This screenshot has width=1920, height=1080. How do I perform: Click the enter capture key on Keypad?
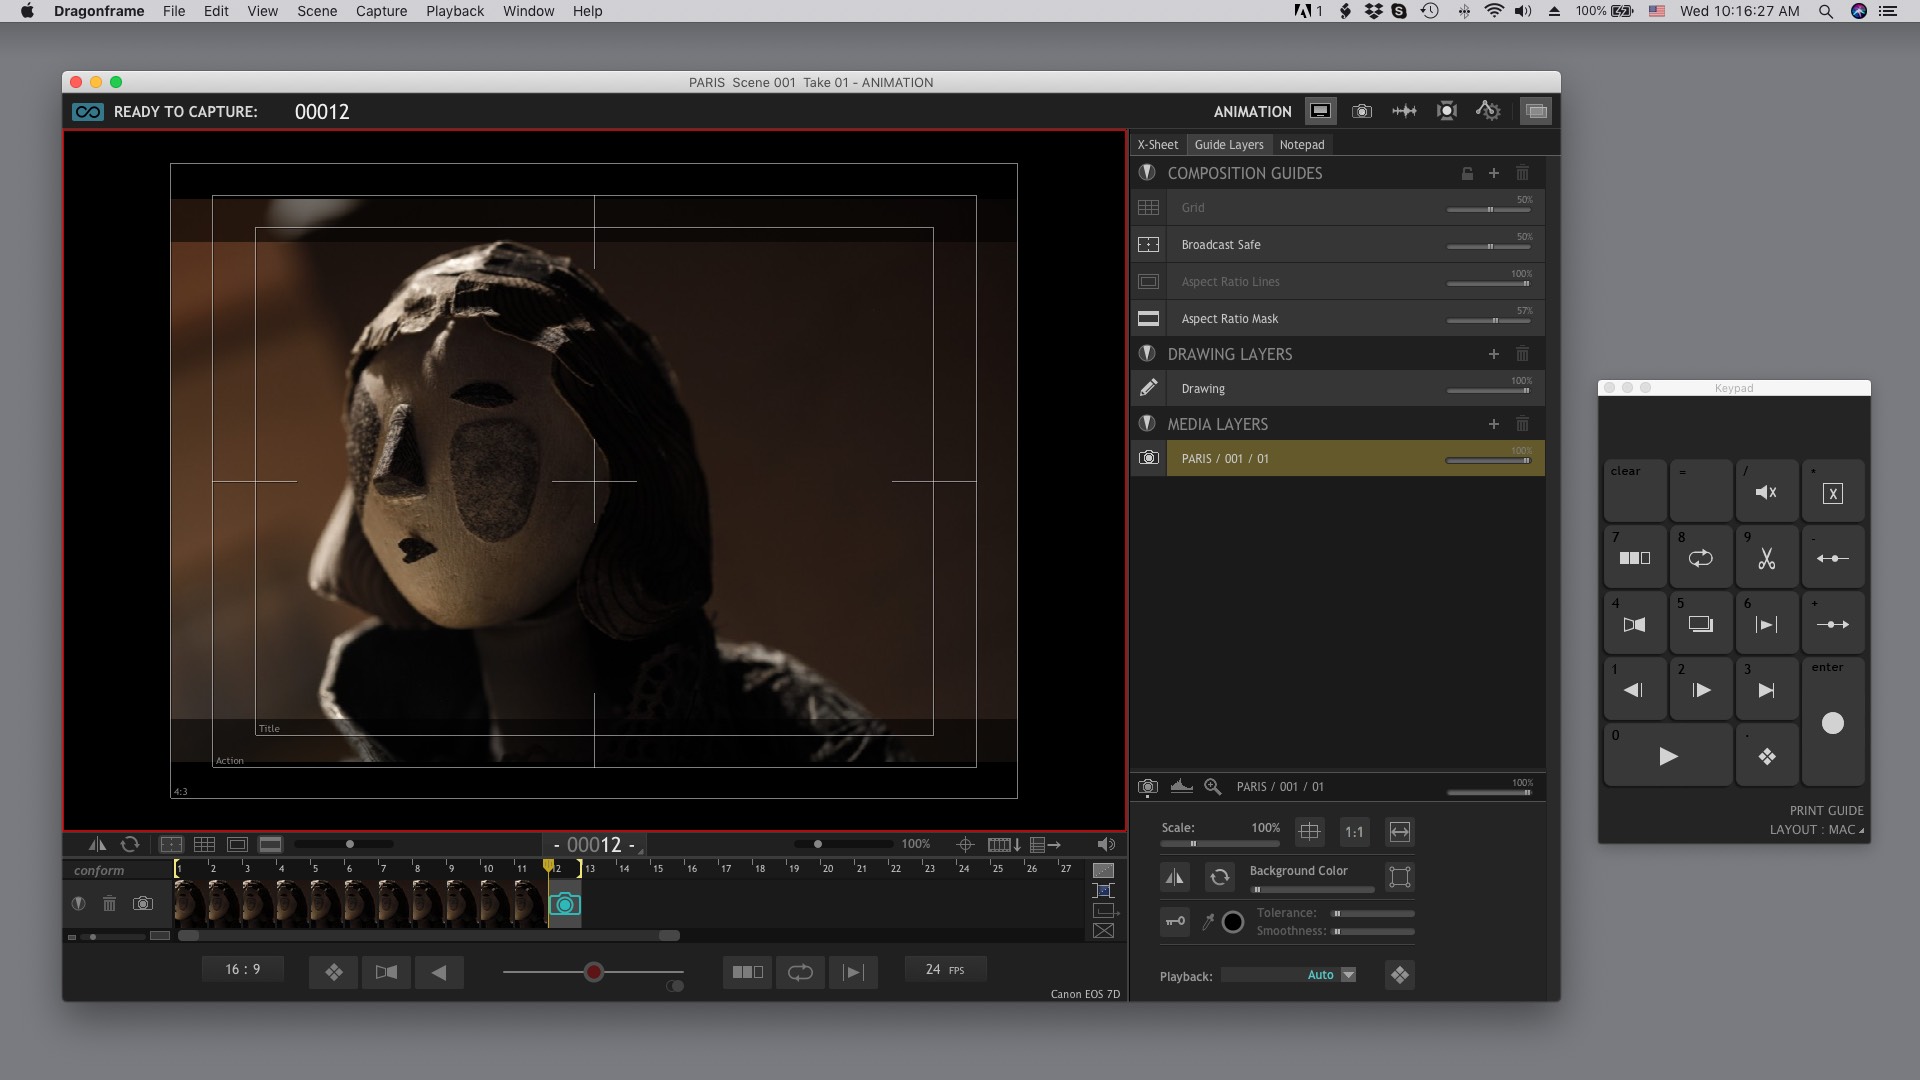(1833, 721)
